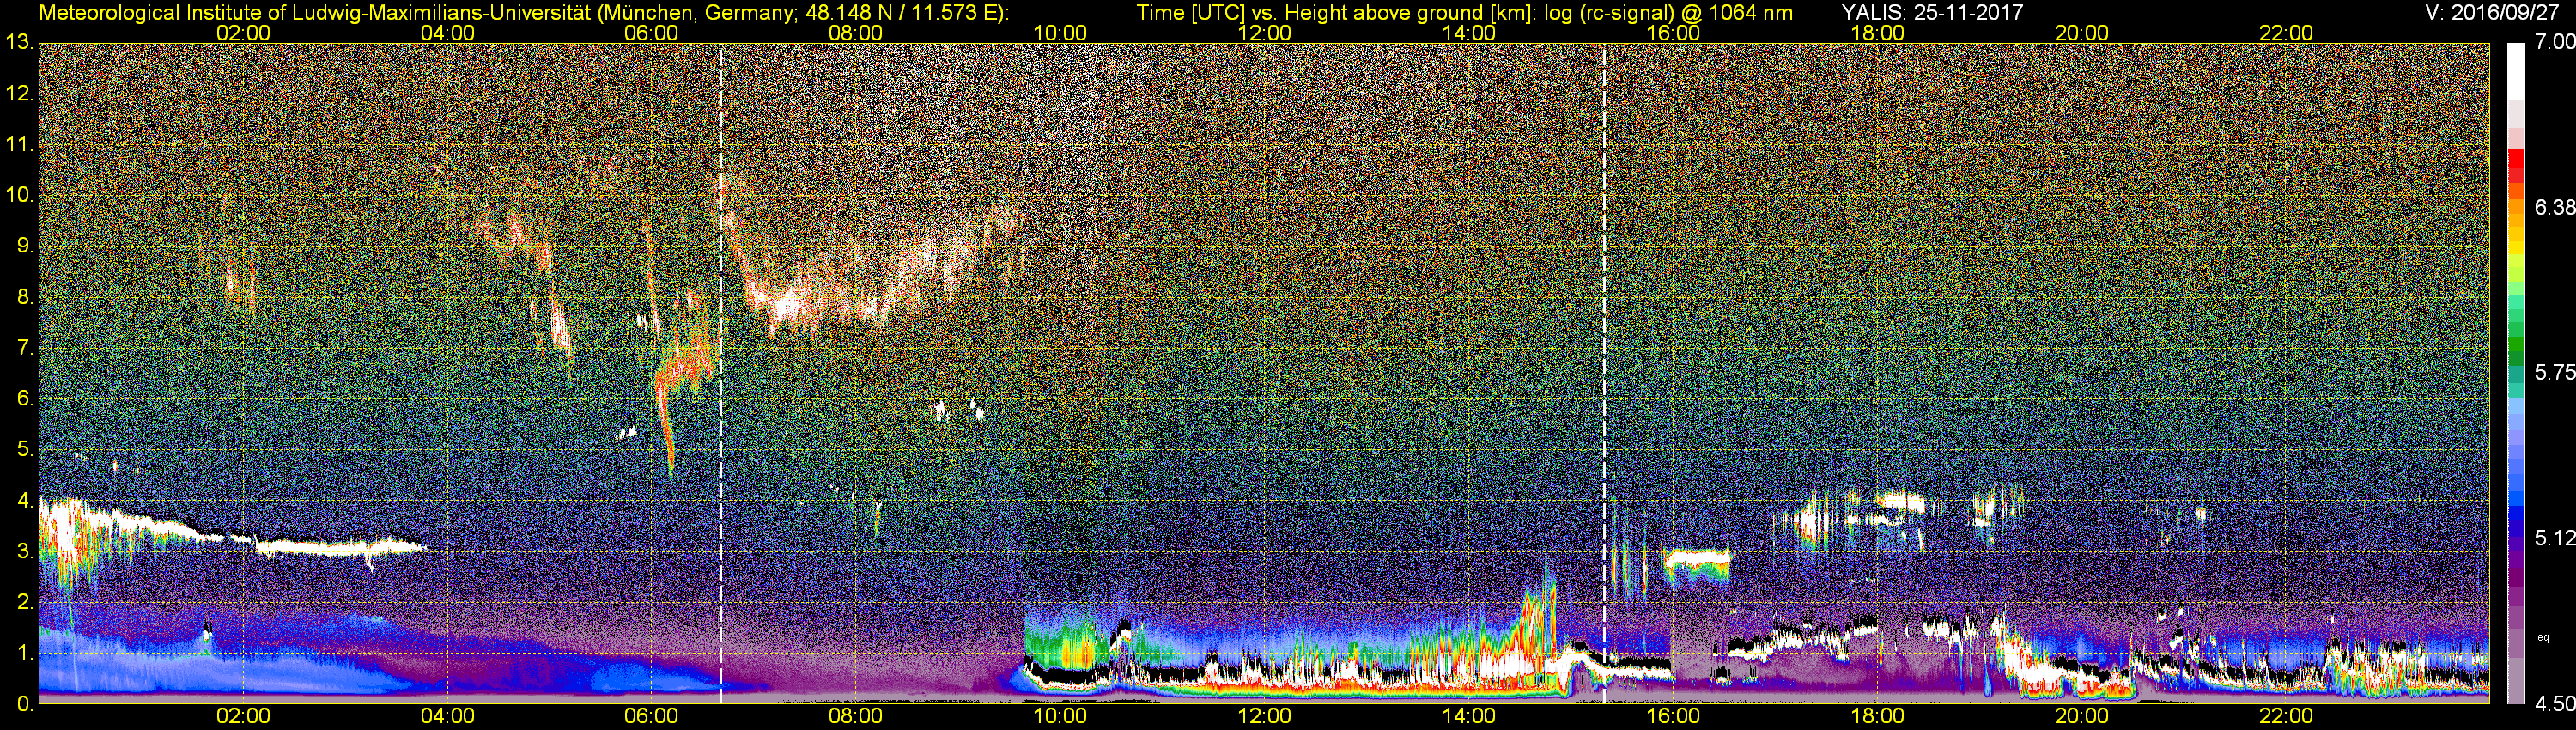Click the "02:00" label on the upper time axis
This screenshot has height=730, width=2576.
243,33
